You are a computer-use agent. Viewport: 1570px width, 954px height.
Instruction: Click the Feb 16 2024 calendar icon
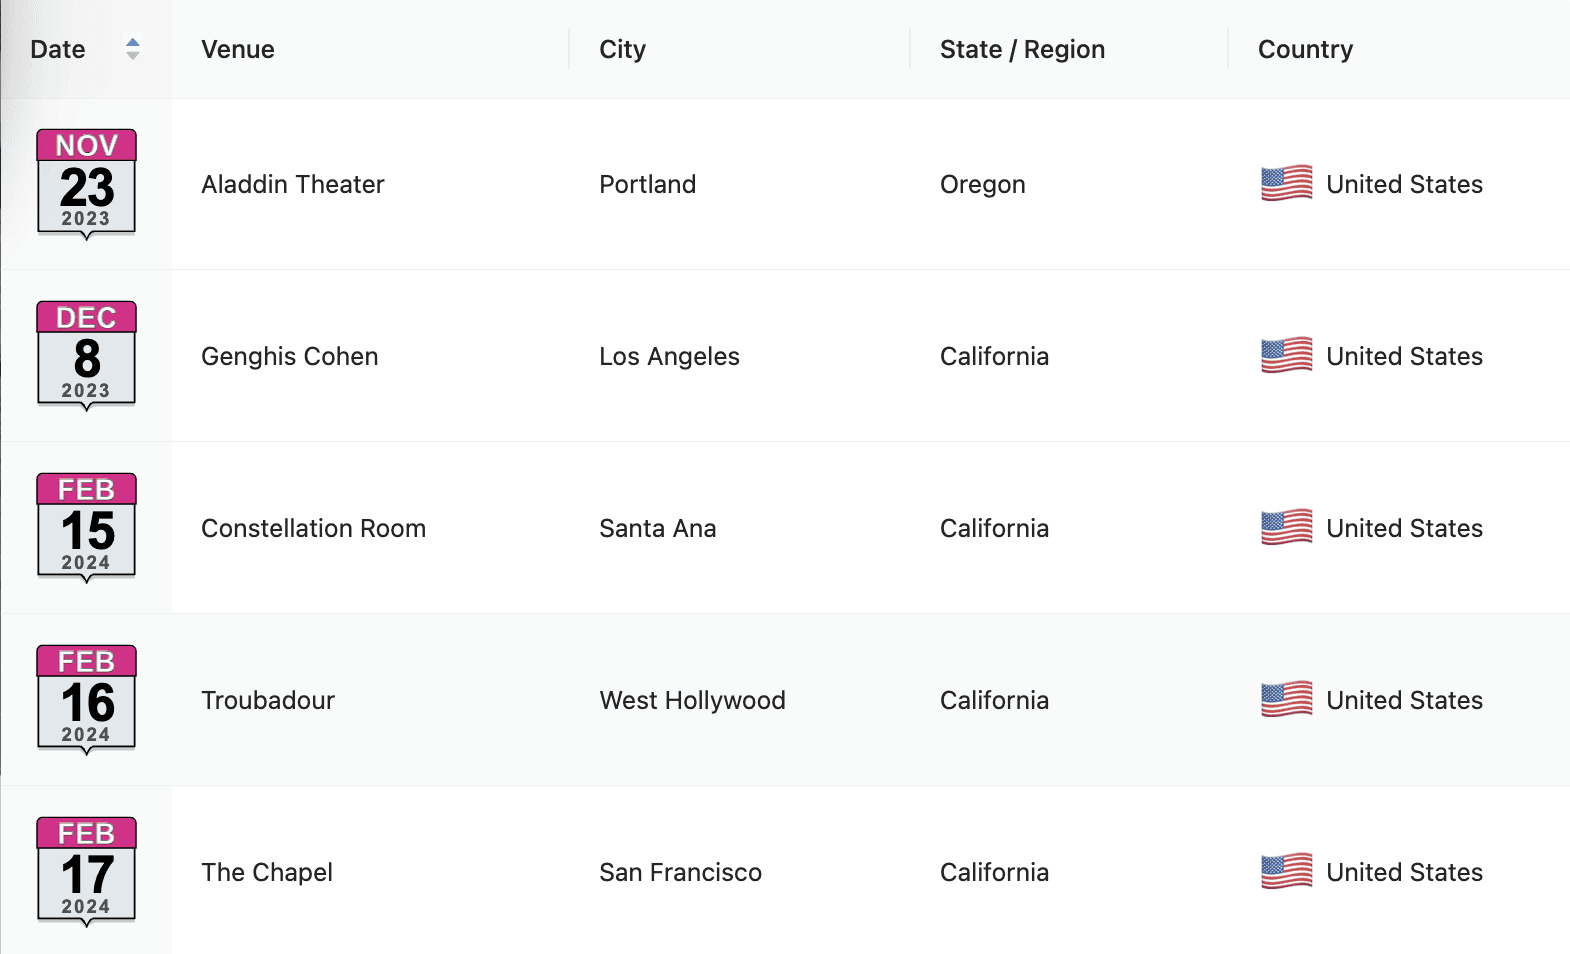(x=86, y=700)
